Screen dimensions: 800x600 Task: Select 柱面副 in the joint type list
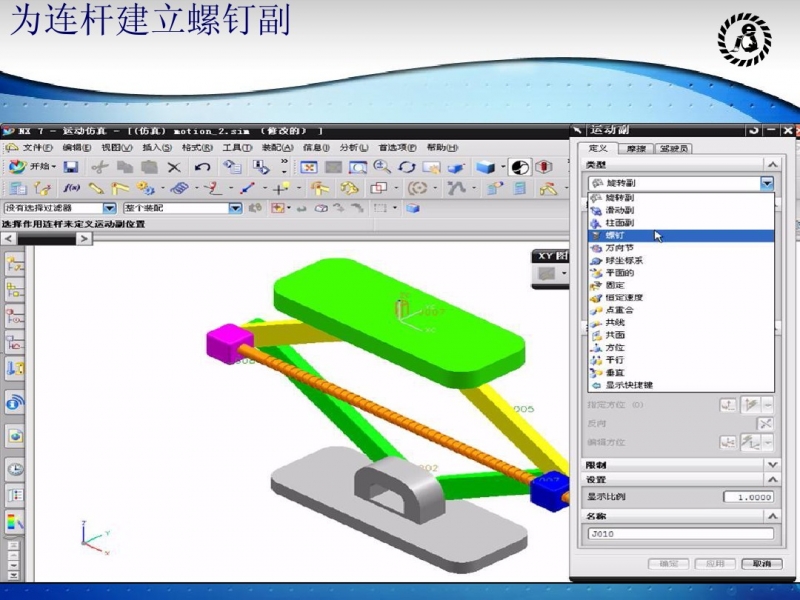point(681,223)
